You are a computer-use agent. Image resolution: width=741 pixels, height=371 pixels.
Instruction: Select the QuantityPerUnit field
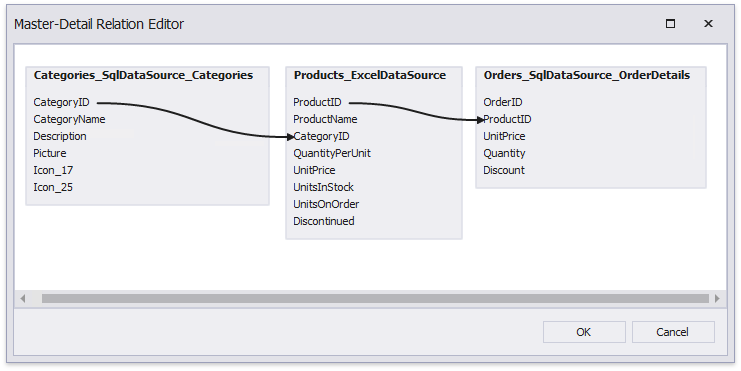click(332, 154)
